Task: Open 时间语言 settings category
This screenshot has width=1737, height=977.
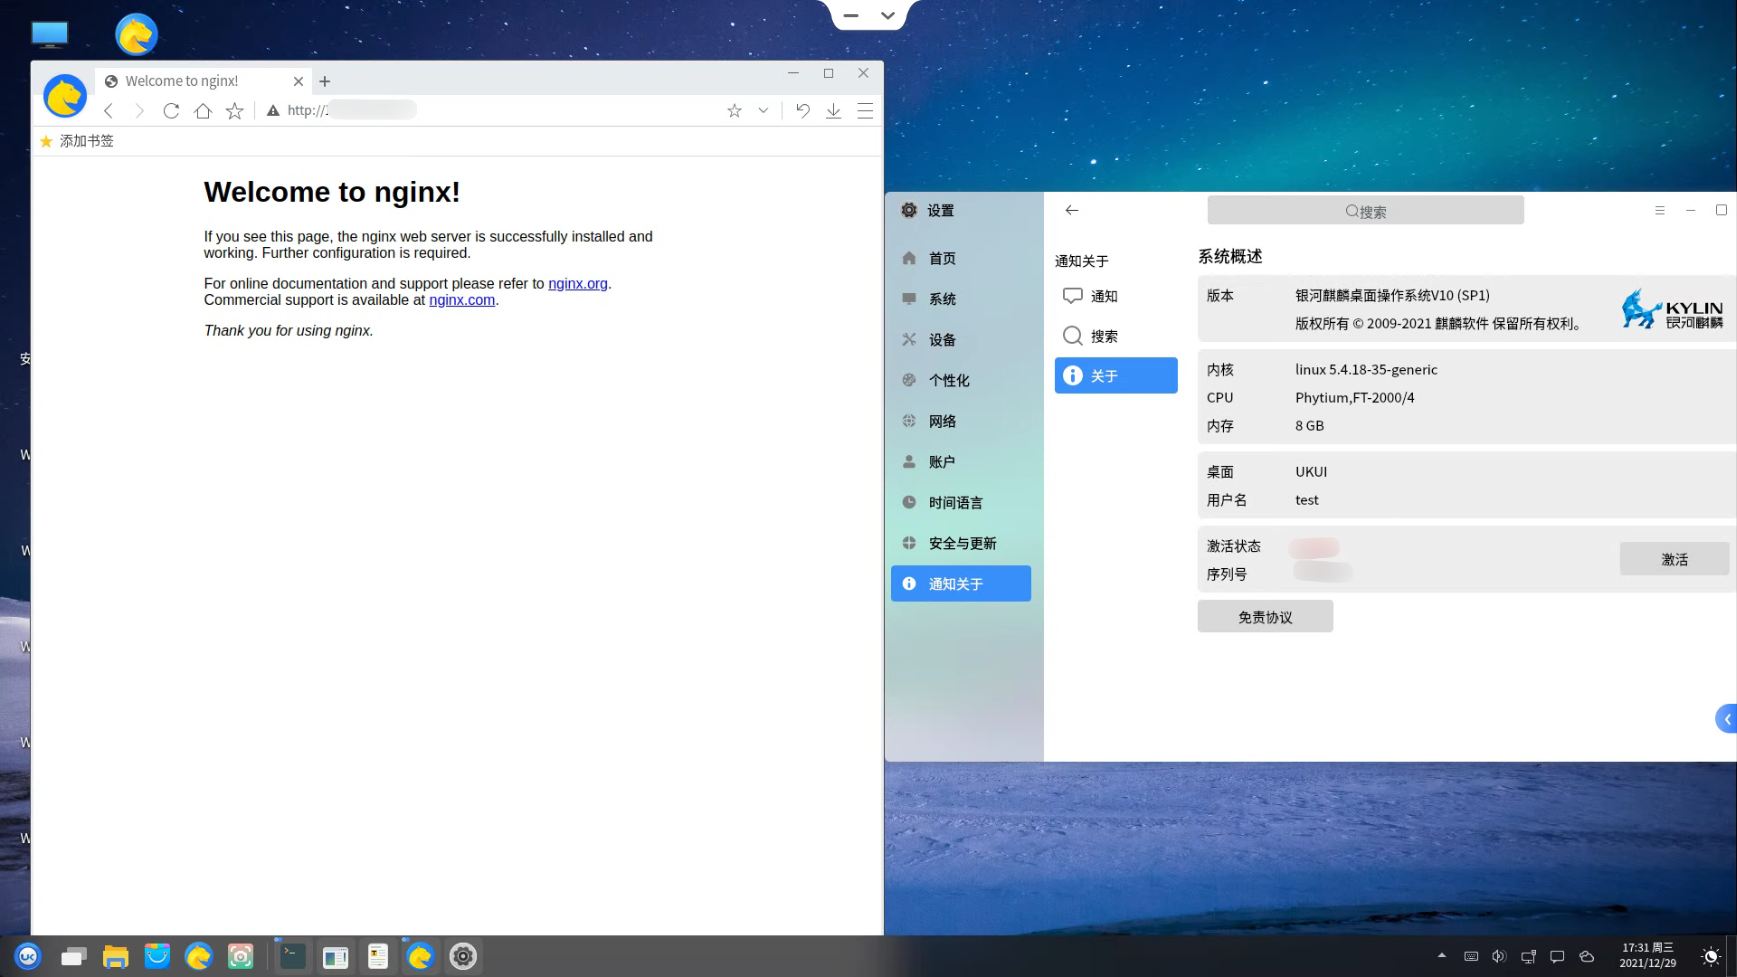Action: (x=961, y=503)
